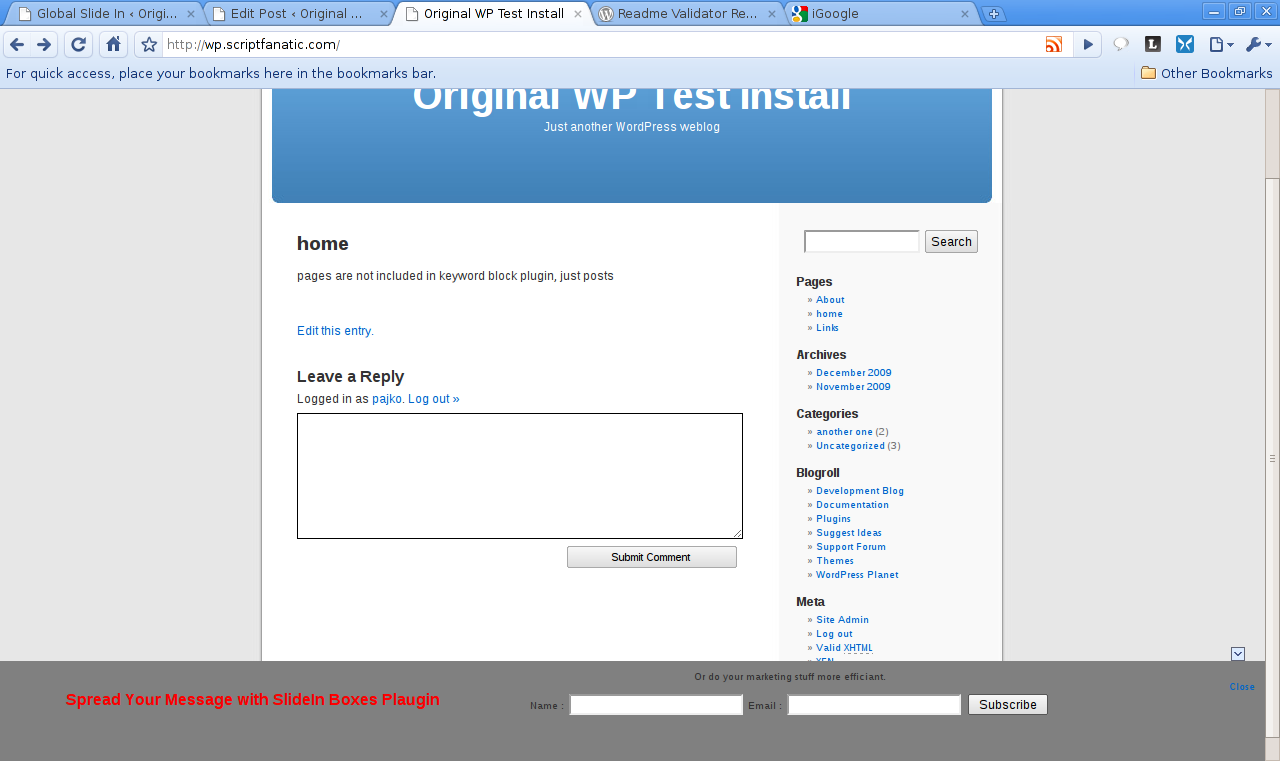The image size is (1280, 761).
Task: View the December 2009 archive
Action: [x=854, y=373]
